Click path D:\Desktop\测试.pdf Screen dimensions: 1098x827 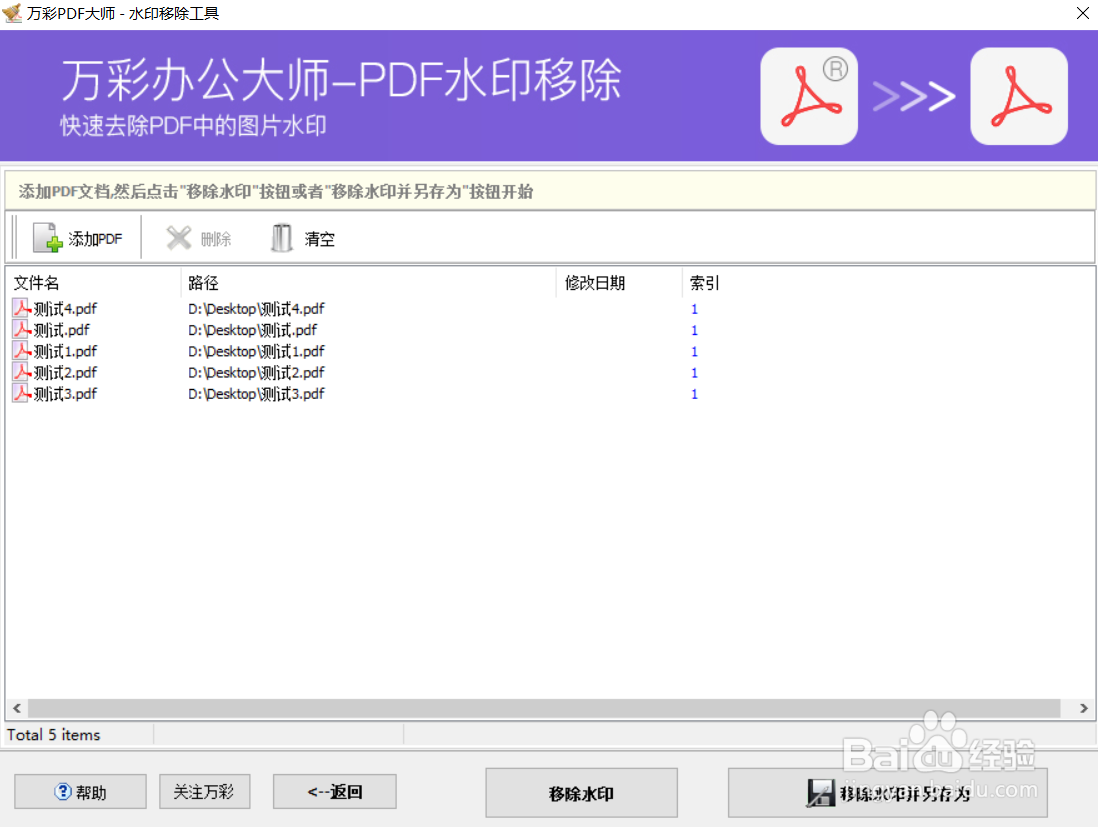pos(252,330)
